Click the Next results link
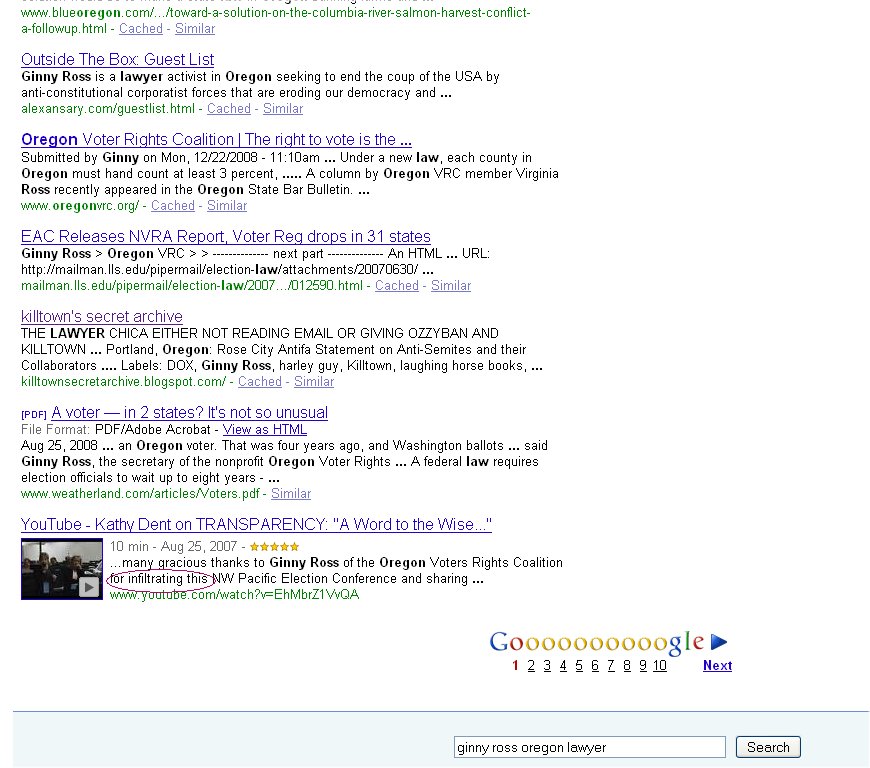The width and height of the screenshot is (870, 768). (717, 665)
